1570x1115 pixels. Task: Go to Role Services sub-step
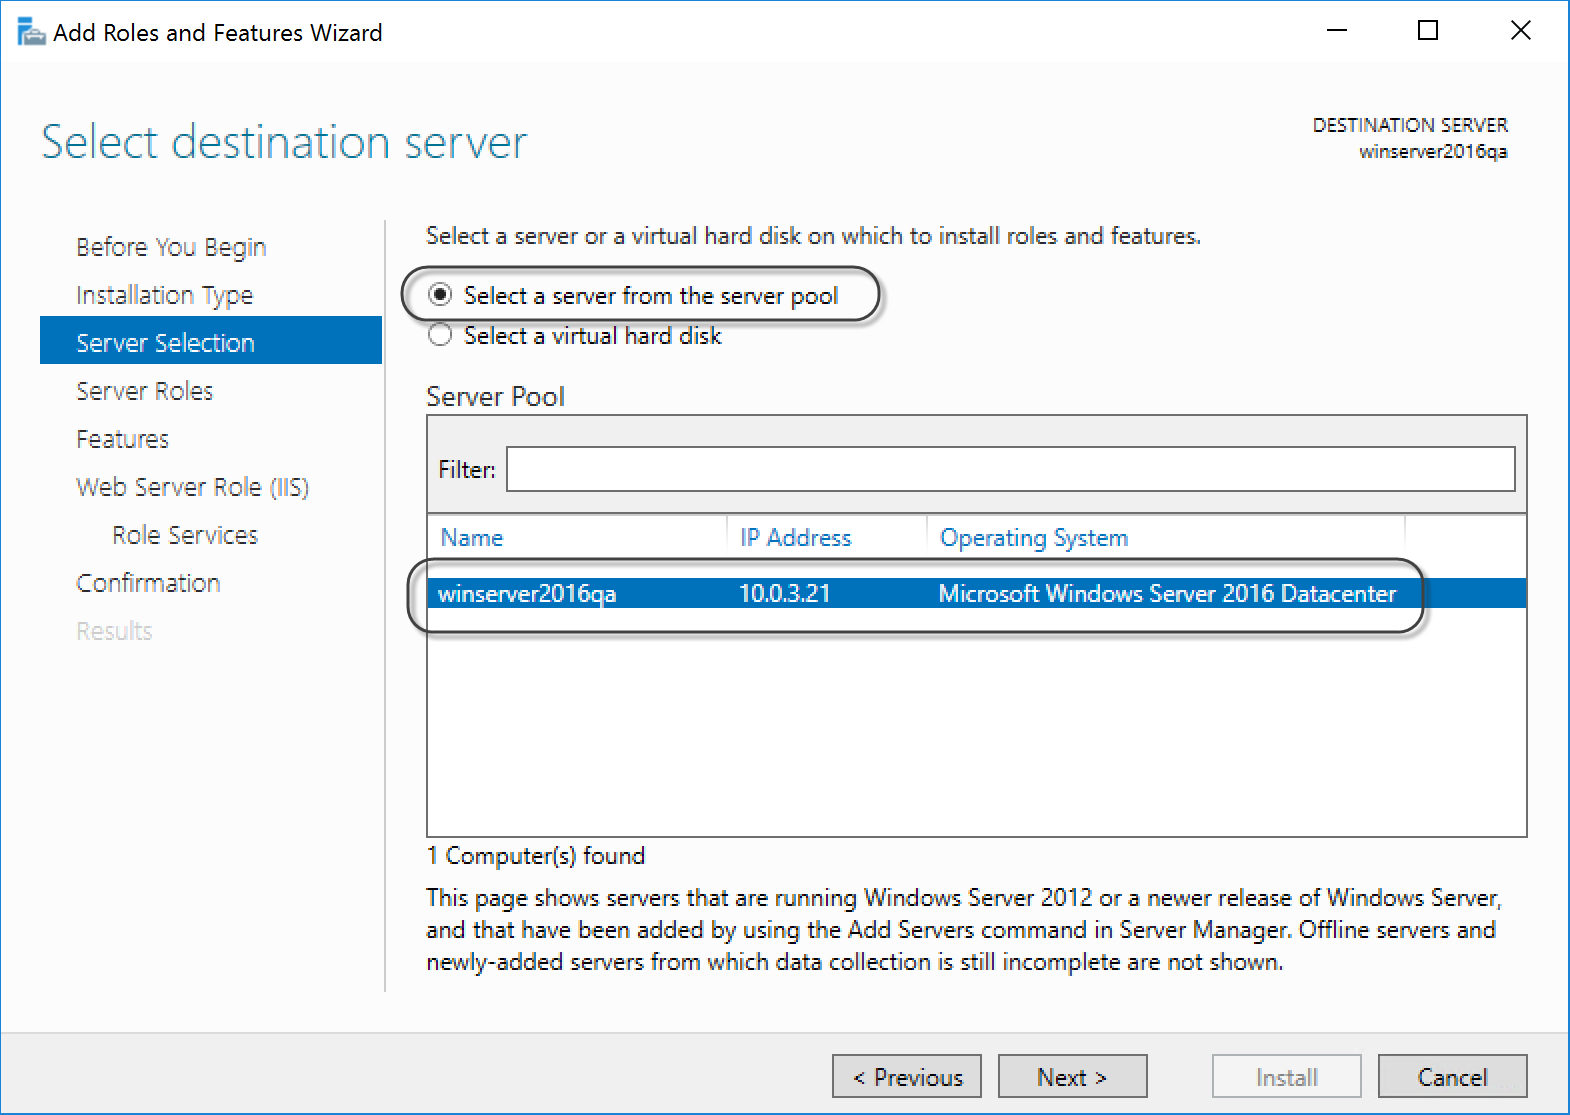[x=185, y=535]
